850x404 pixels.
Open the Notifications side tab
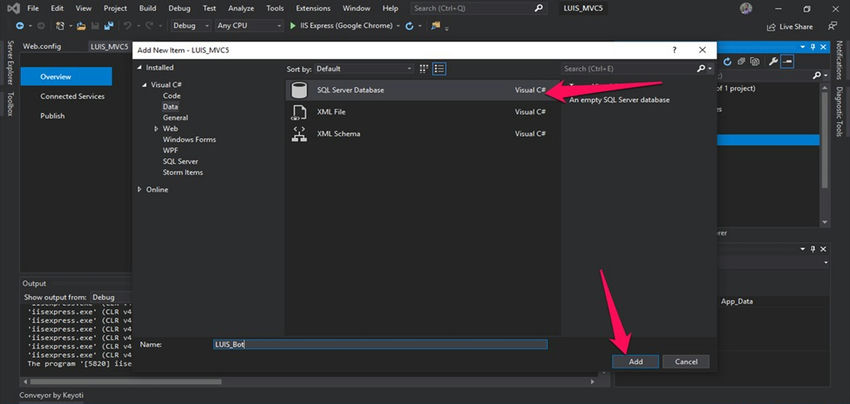point(839,60)
